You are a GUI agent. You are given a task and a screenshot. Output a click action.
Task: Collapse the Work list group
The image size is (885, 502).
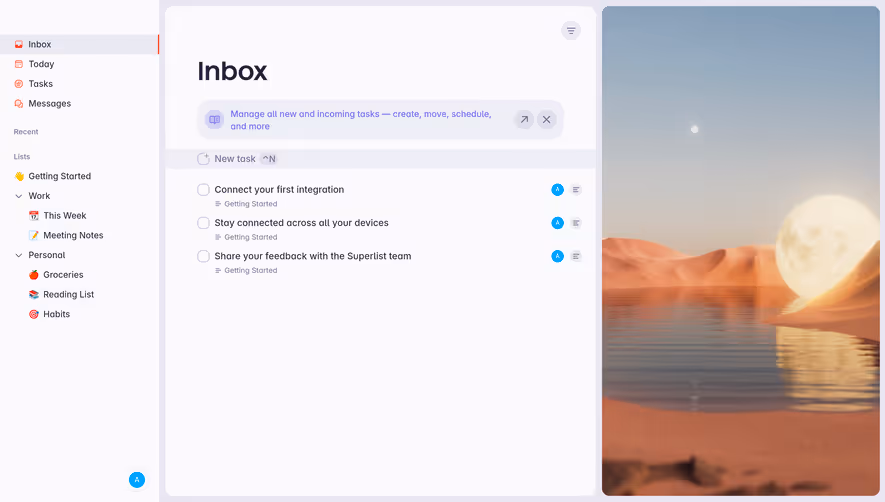coord(19,196)
